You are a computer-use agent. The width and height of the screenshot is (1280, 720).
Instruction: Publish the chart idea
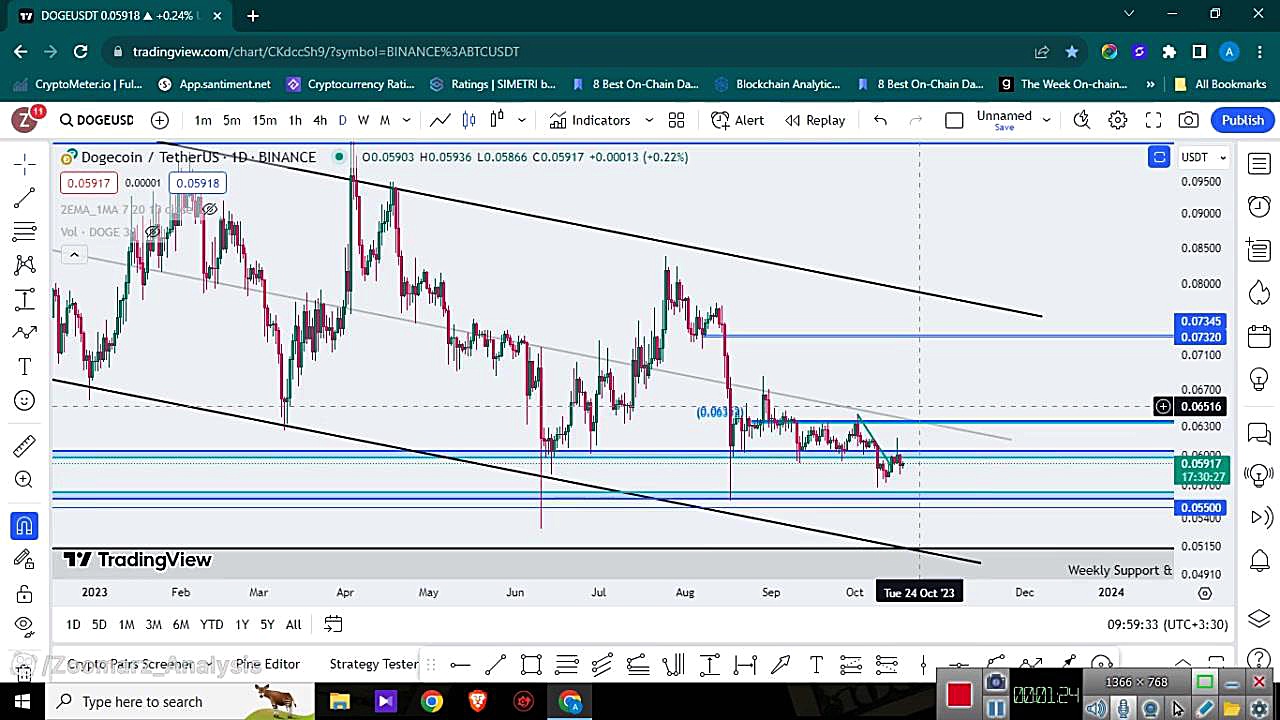(x=1243, y=120)
